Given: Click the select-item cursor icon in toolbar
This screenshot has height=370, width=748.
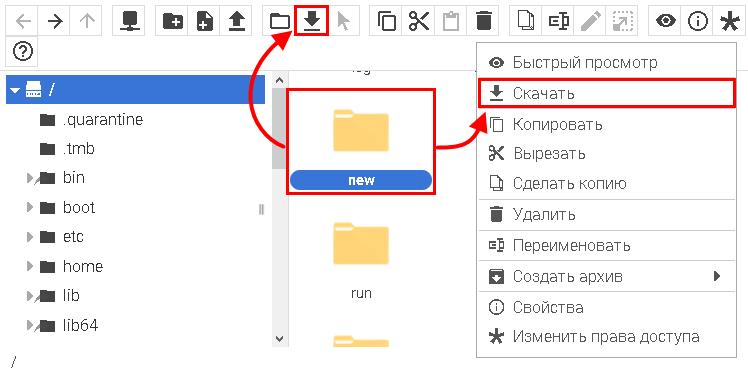Looking at the screenshot, I should (343, 21).
